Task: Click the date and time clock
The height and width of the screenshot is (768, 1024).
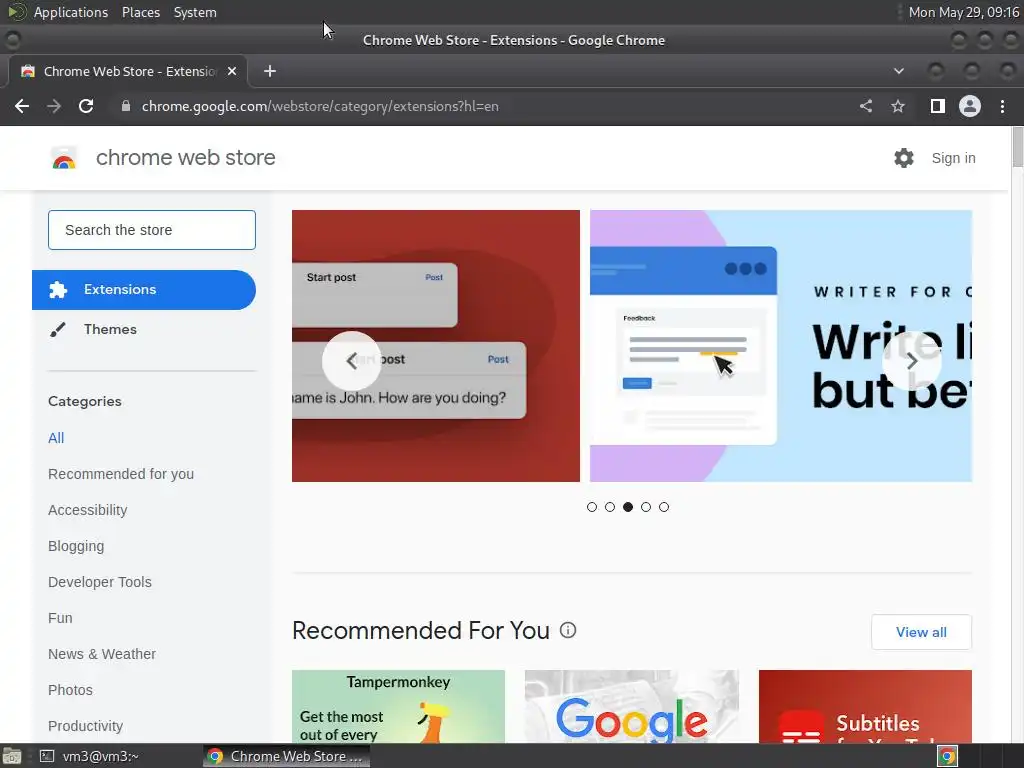Action: [963, 12]
